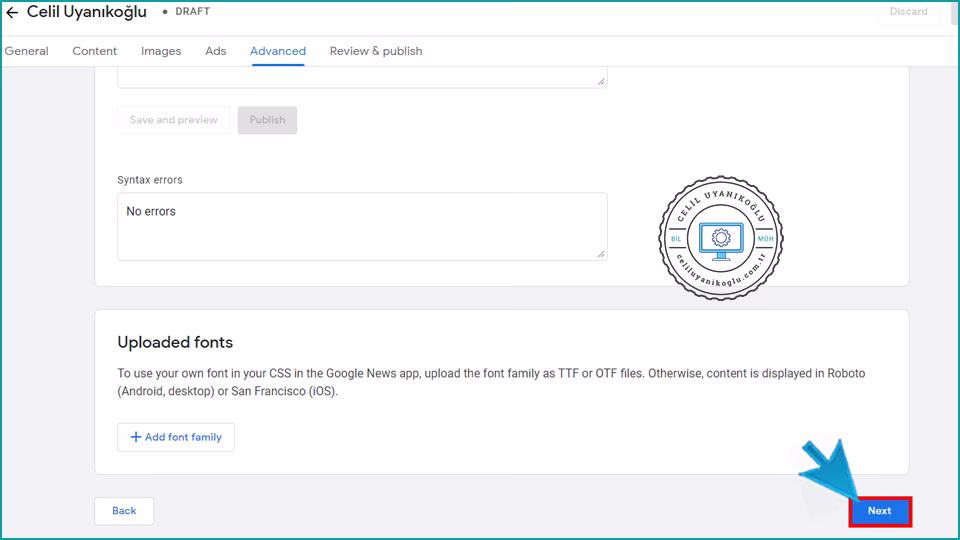This screenshot has width=960, height=540.
Task: Click the Save and preview button
Action: pyautogui.click(x=174, y=120)
